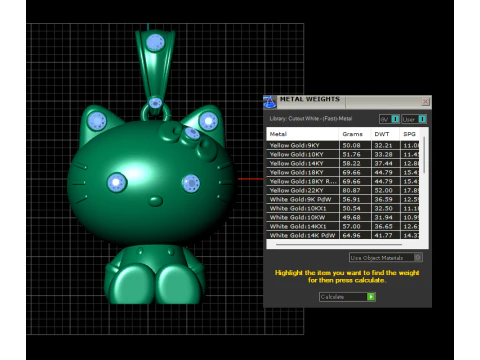Select the kitty's left ear gem
This screenshot has width=480, height=360.
coord(97,121)
